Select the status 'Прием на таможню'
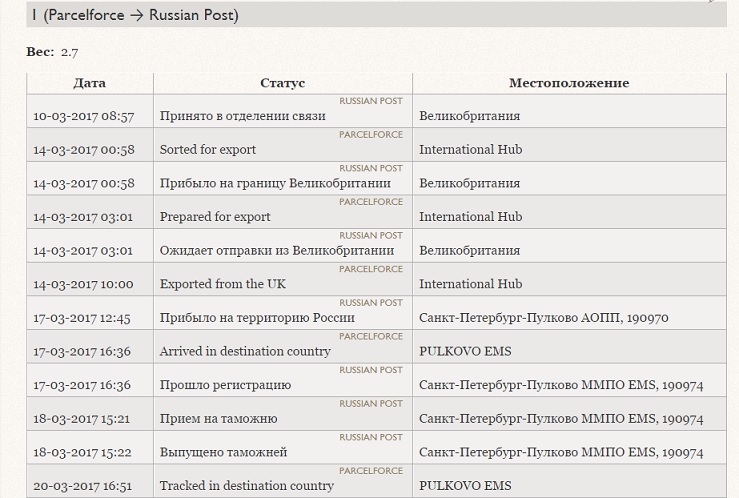This screenshot has width=739, height=498. [219, 419]
